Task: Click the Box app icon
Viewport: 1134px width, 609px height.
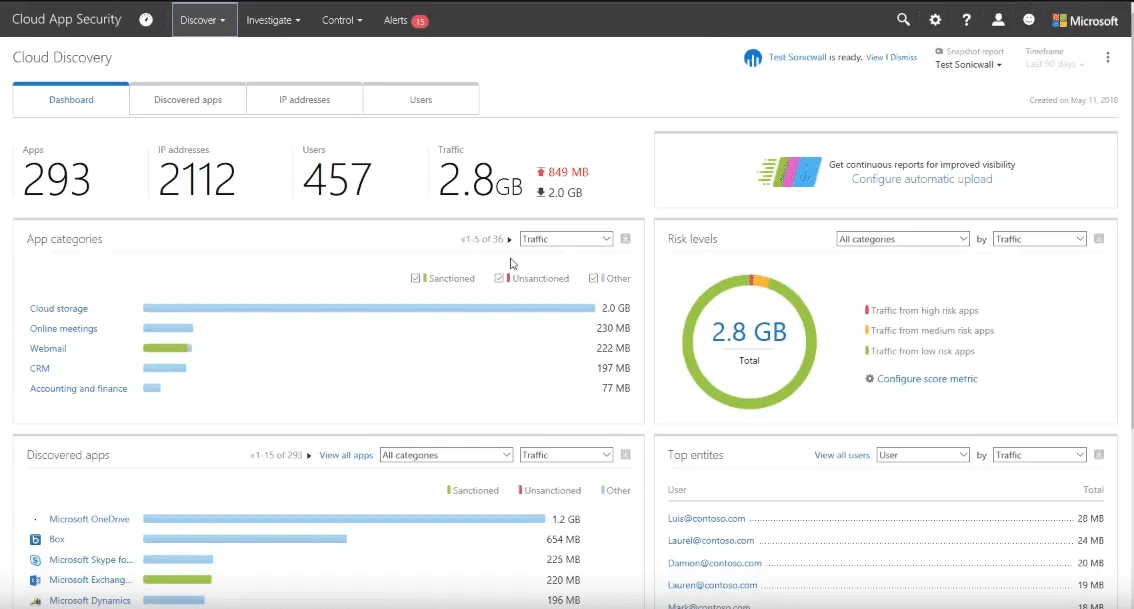Action: click(35, 540)
